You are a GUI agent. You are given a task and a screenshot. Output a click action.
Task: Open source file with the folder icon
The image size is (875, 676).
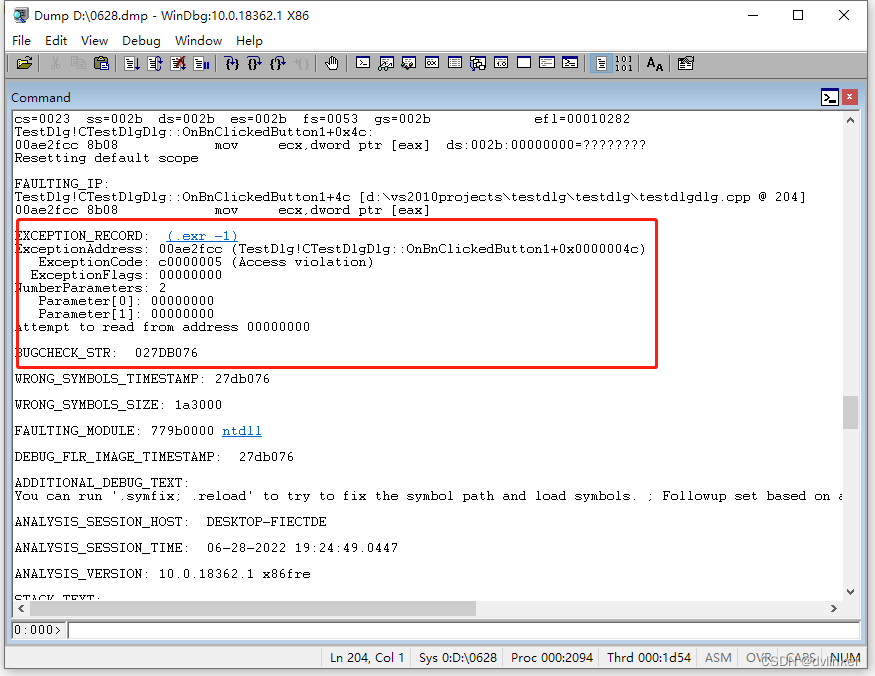coord(24,64)
